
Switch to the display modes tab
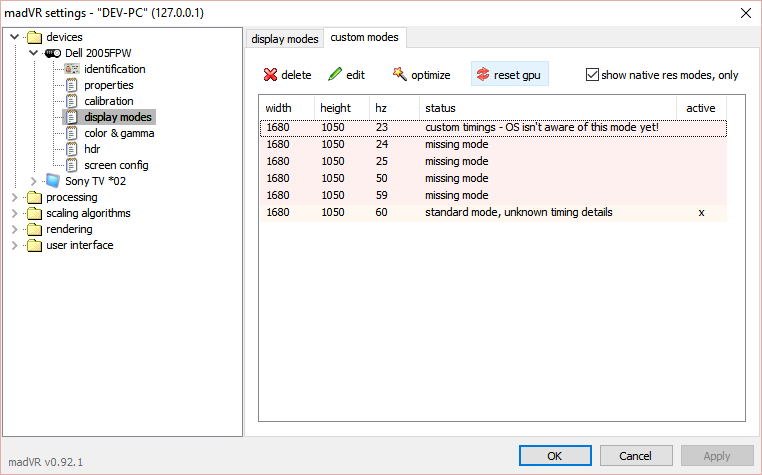(285, 39)
